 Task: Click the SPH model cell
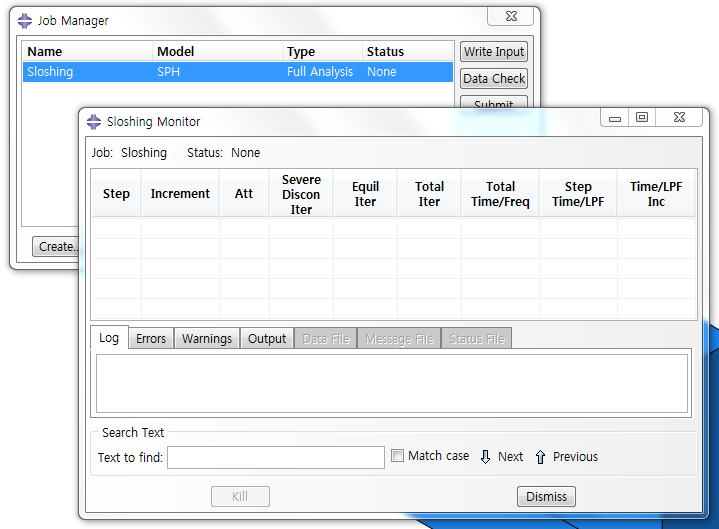click(168, 72)
